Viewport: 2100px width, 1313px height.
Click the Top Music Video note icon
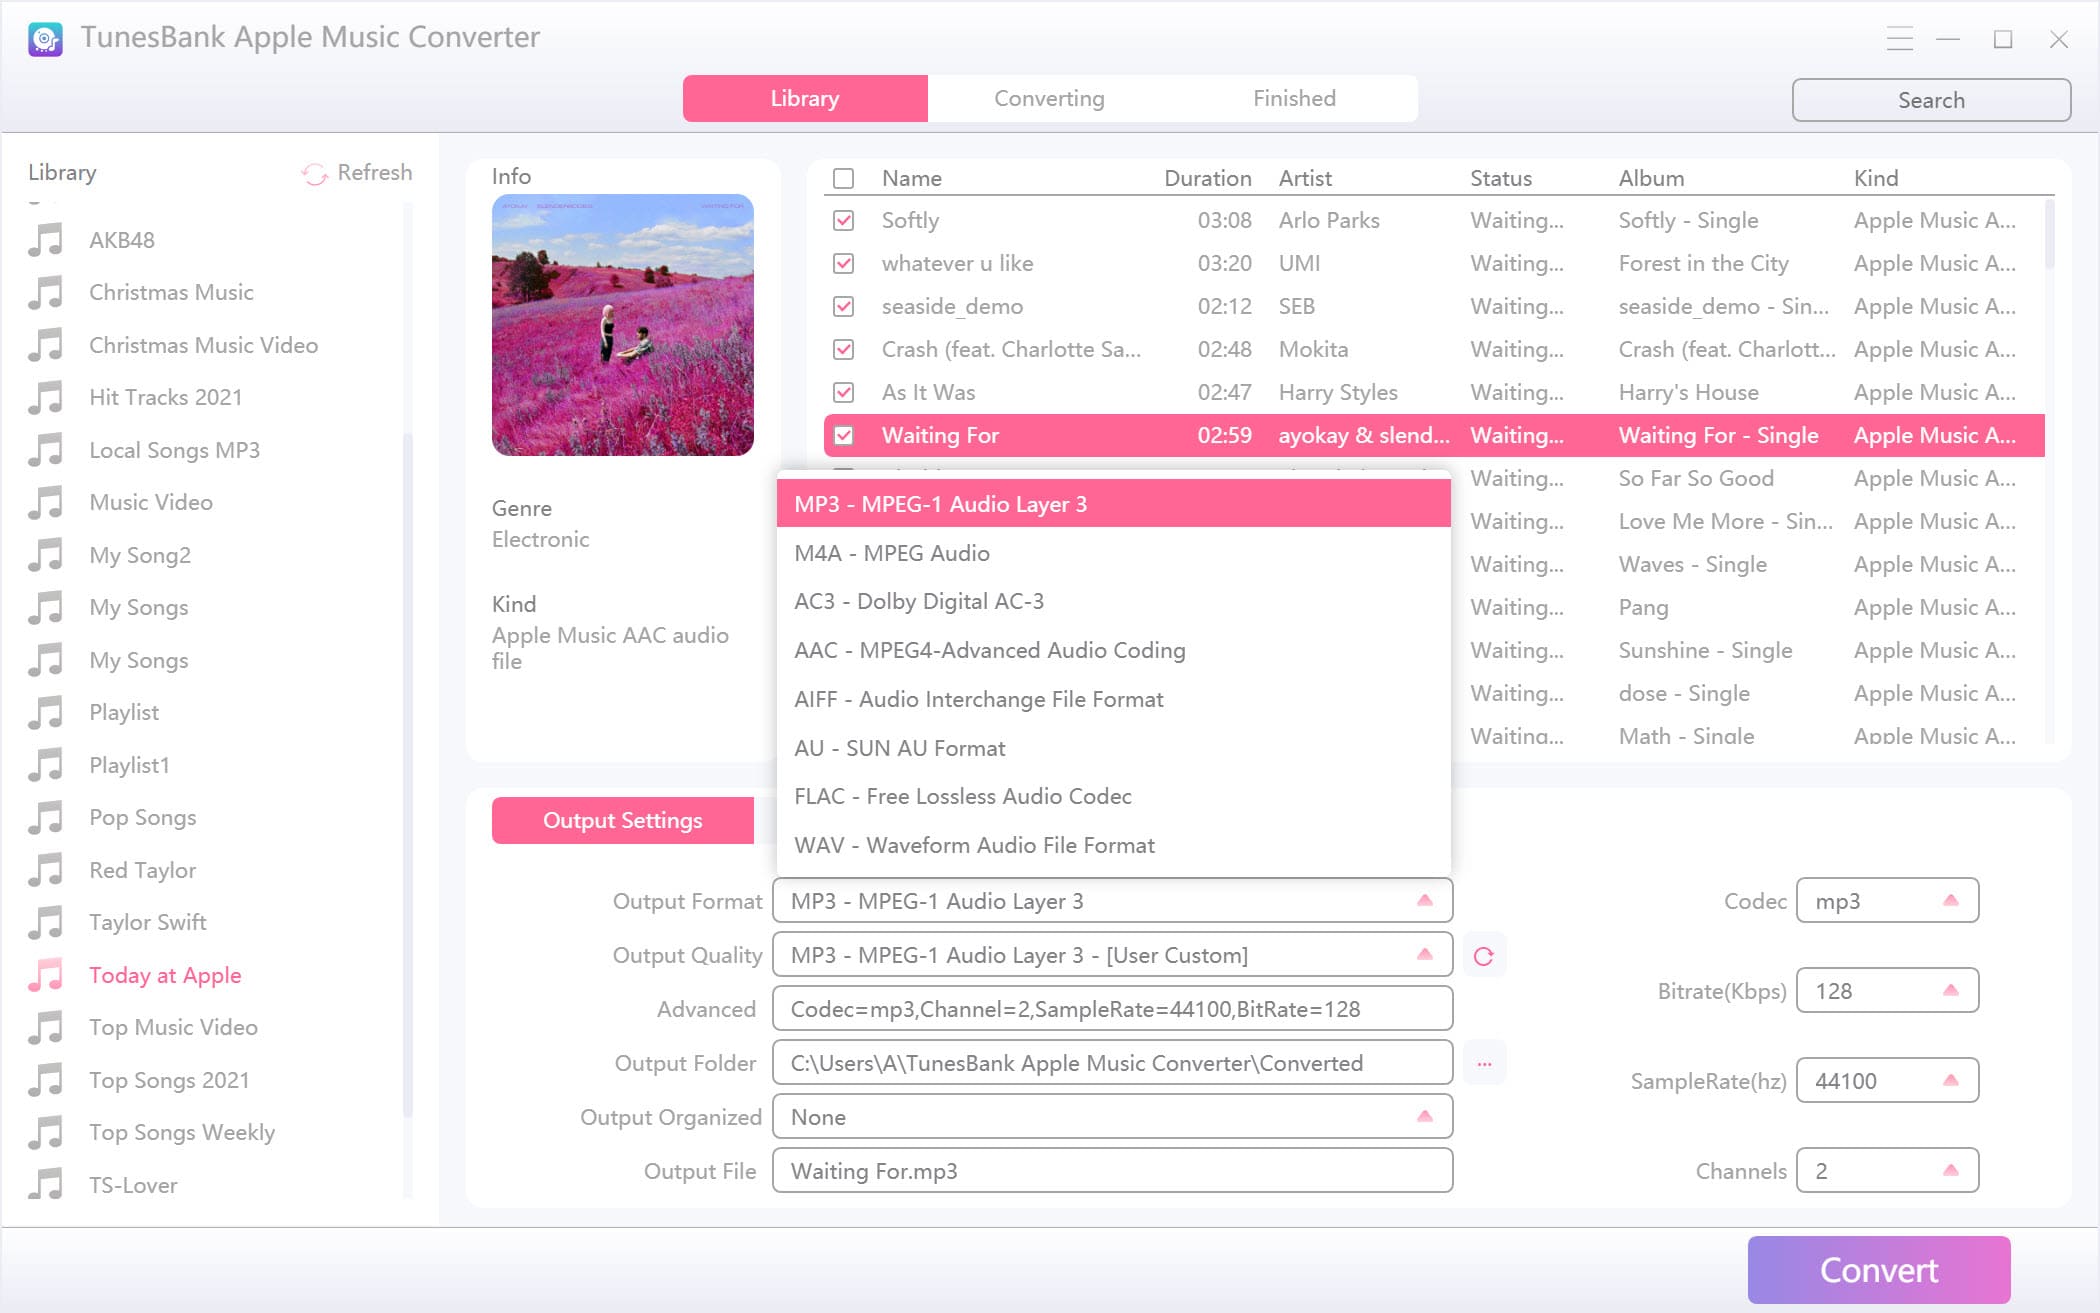46,1027
